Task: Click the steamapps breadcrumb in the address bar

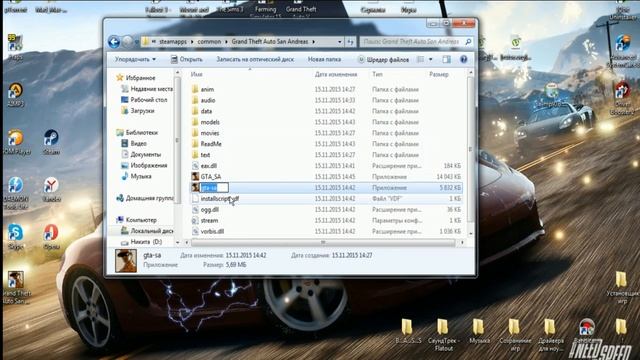Action: tap(173, 42)
